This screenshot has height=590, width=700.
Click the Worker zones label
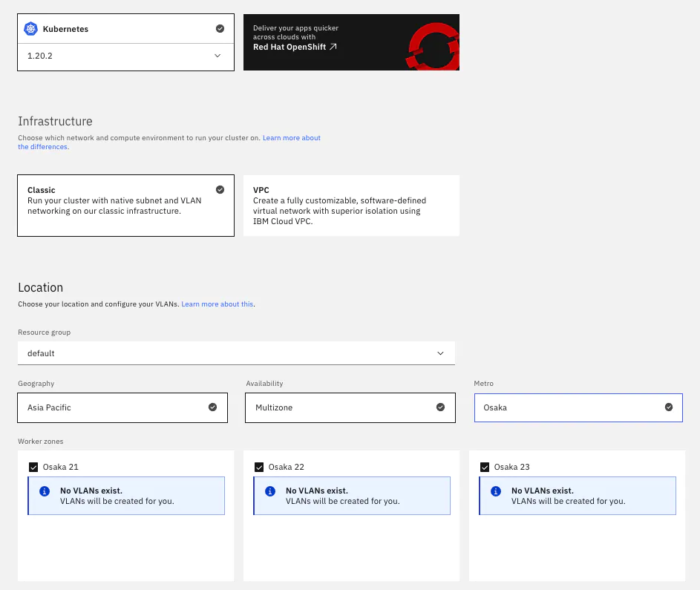point(41,441)
